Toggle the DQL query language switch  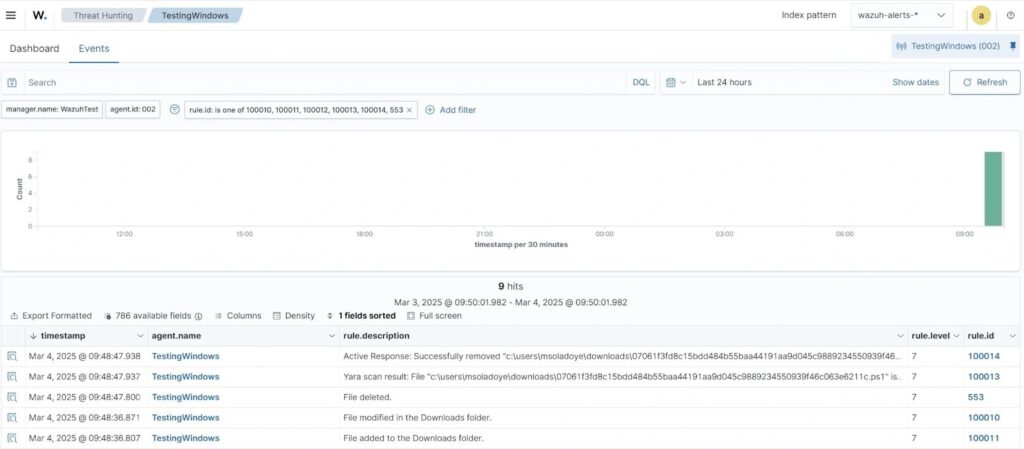coord(640,82)
